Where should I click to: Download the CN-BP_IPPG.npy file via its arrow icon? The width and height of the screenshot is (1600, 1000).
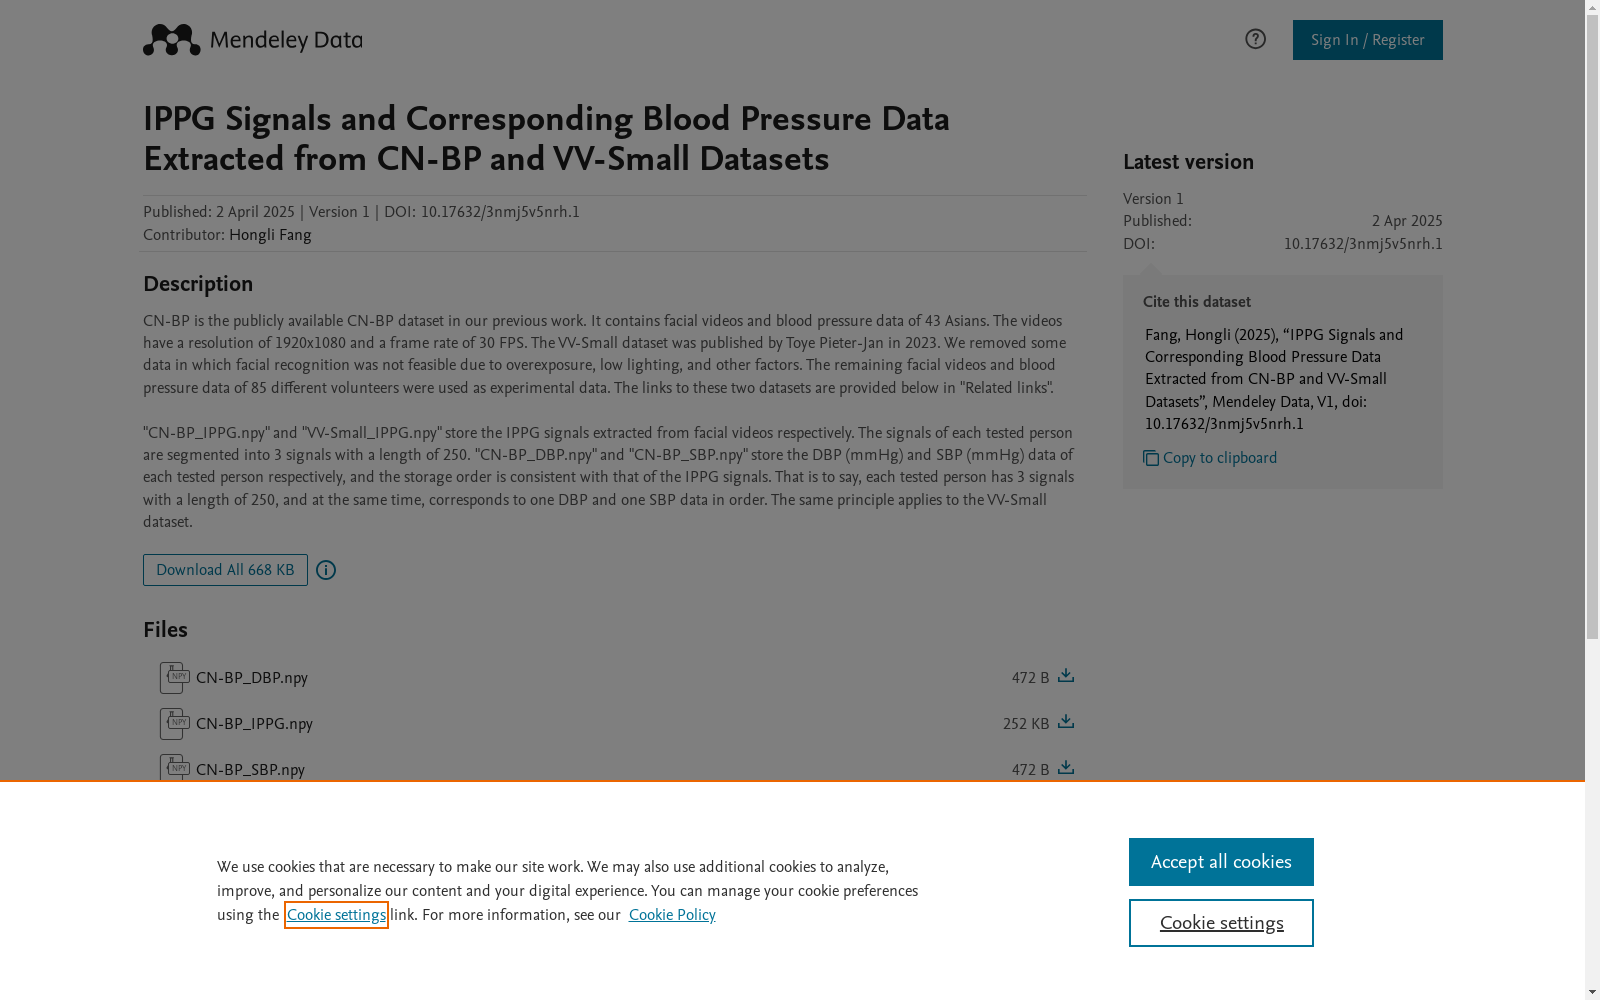[x=1066, y=722]
